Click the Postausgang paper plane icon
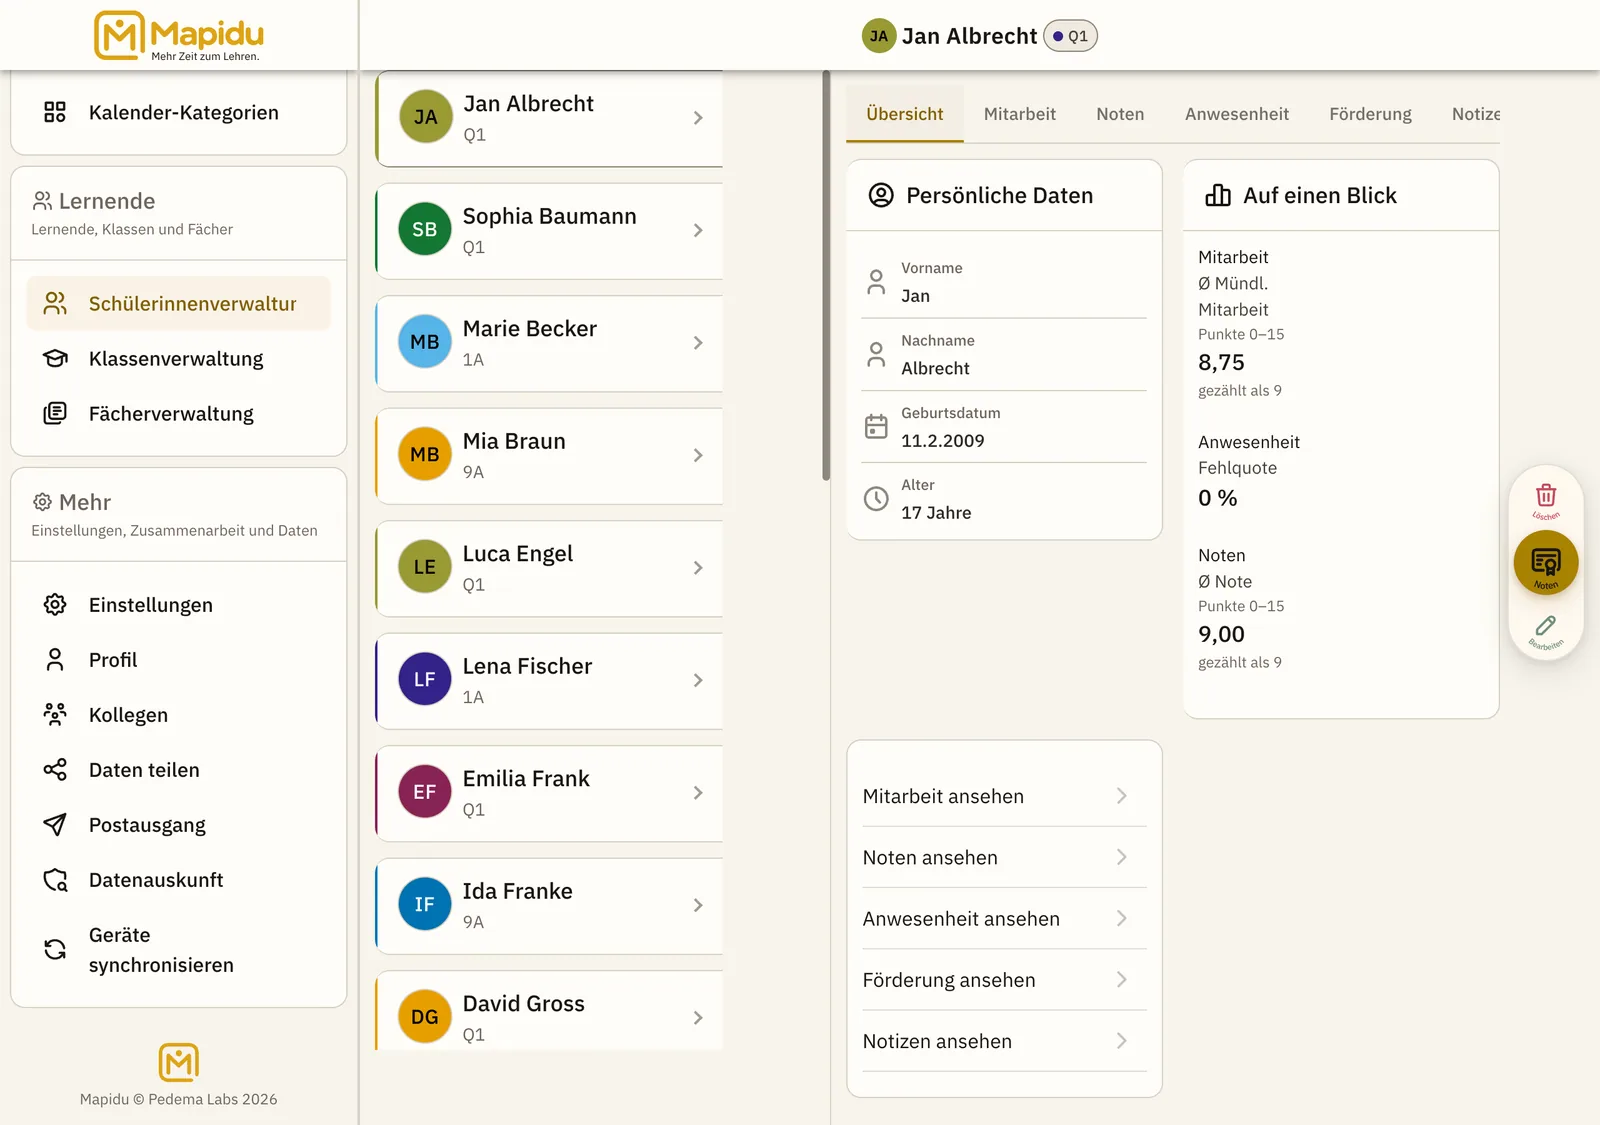1600x1125 pixels. click(55, 824)
